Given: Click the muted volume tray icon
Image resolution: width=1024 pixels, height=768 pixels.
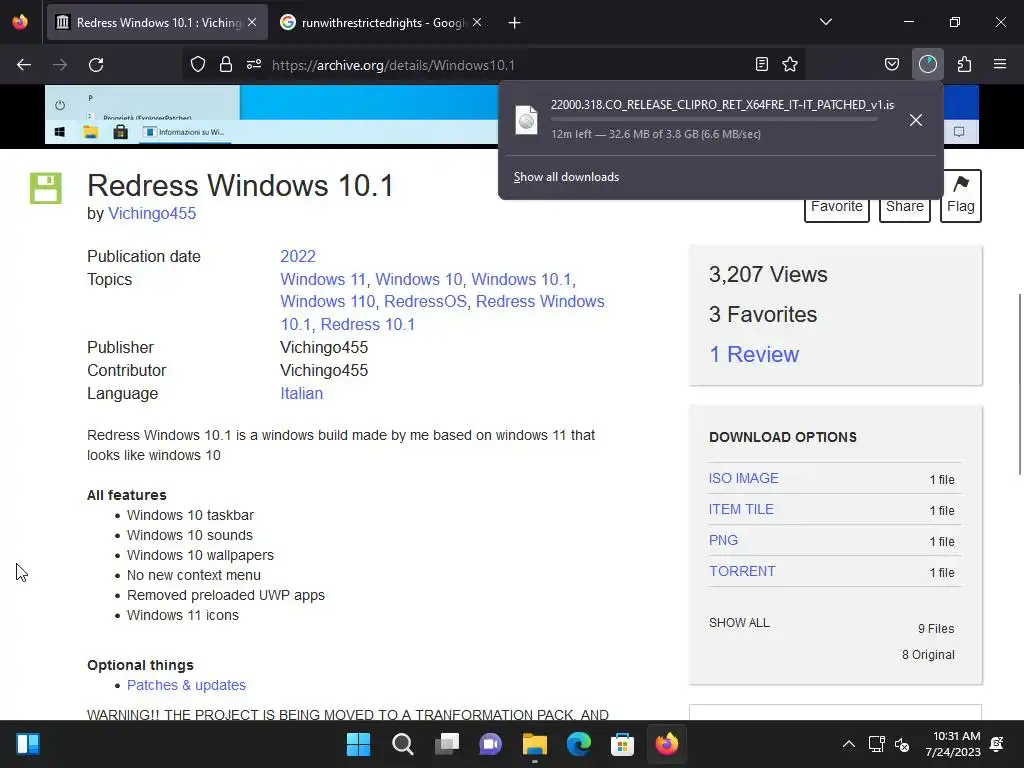Looking at the screenshot, I should click(x=902, y=744).
